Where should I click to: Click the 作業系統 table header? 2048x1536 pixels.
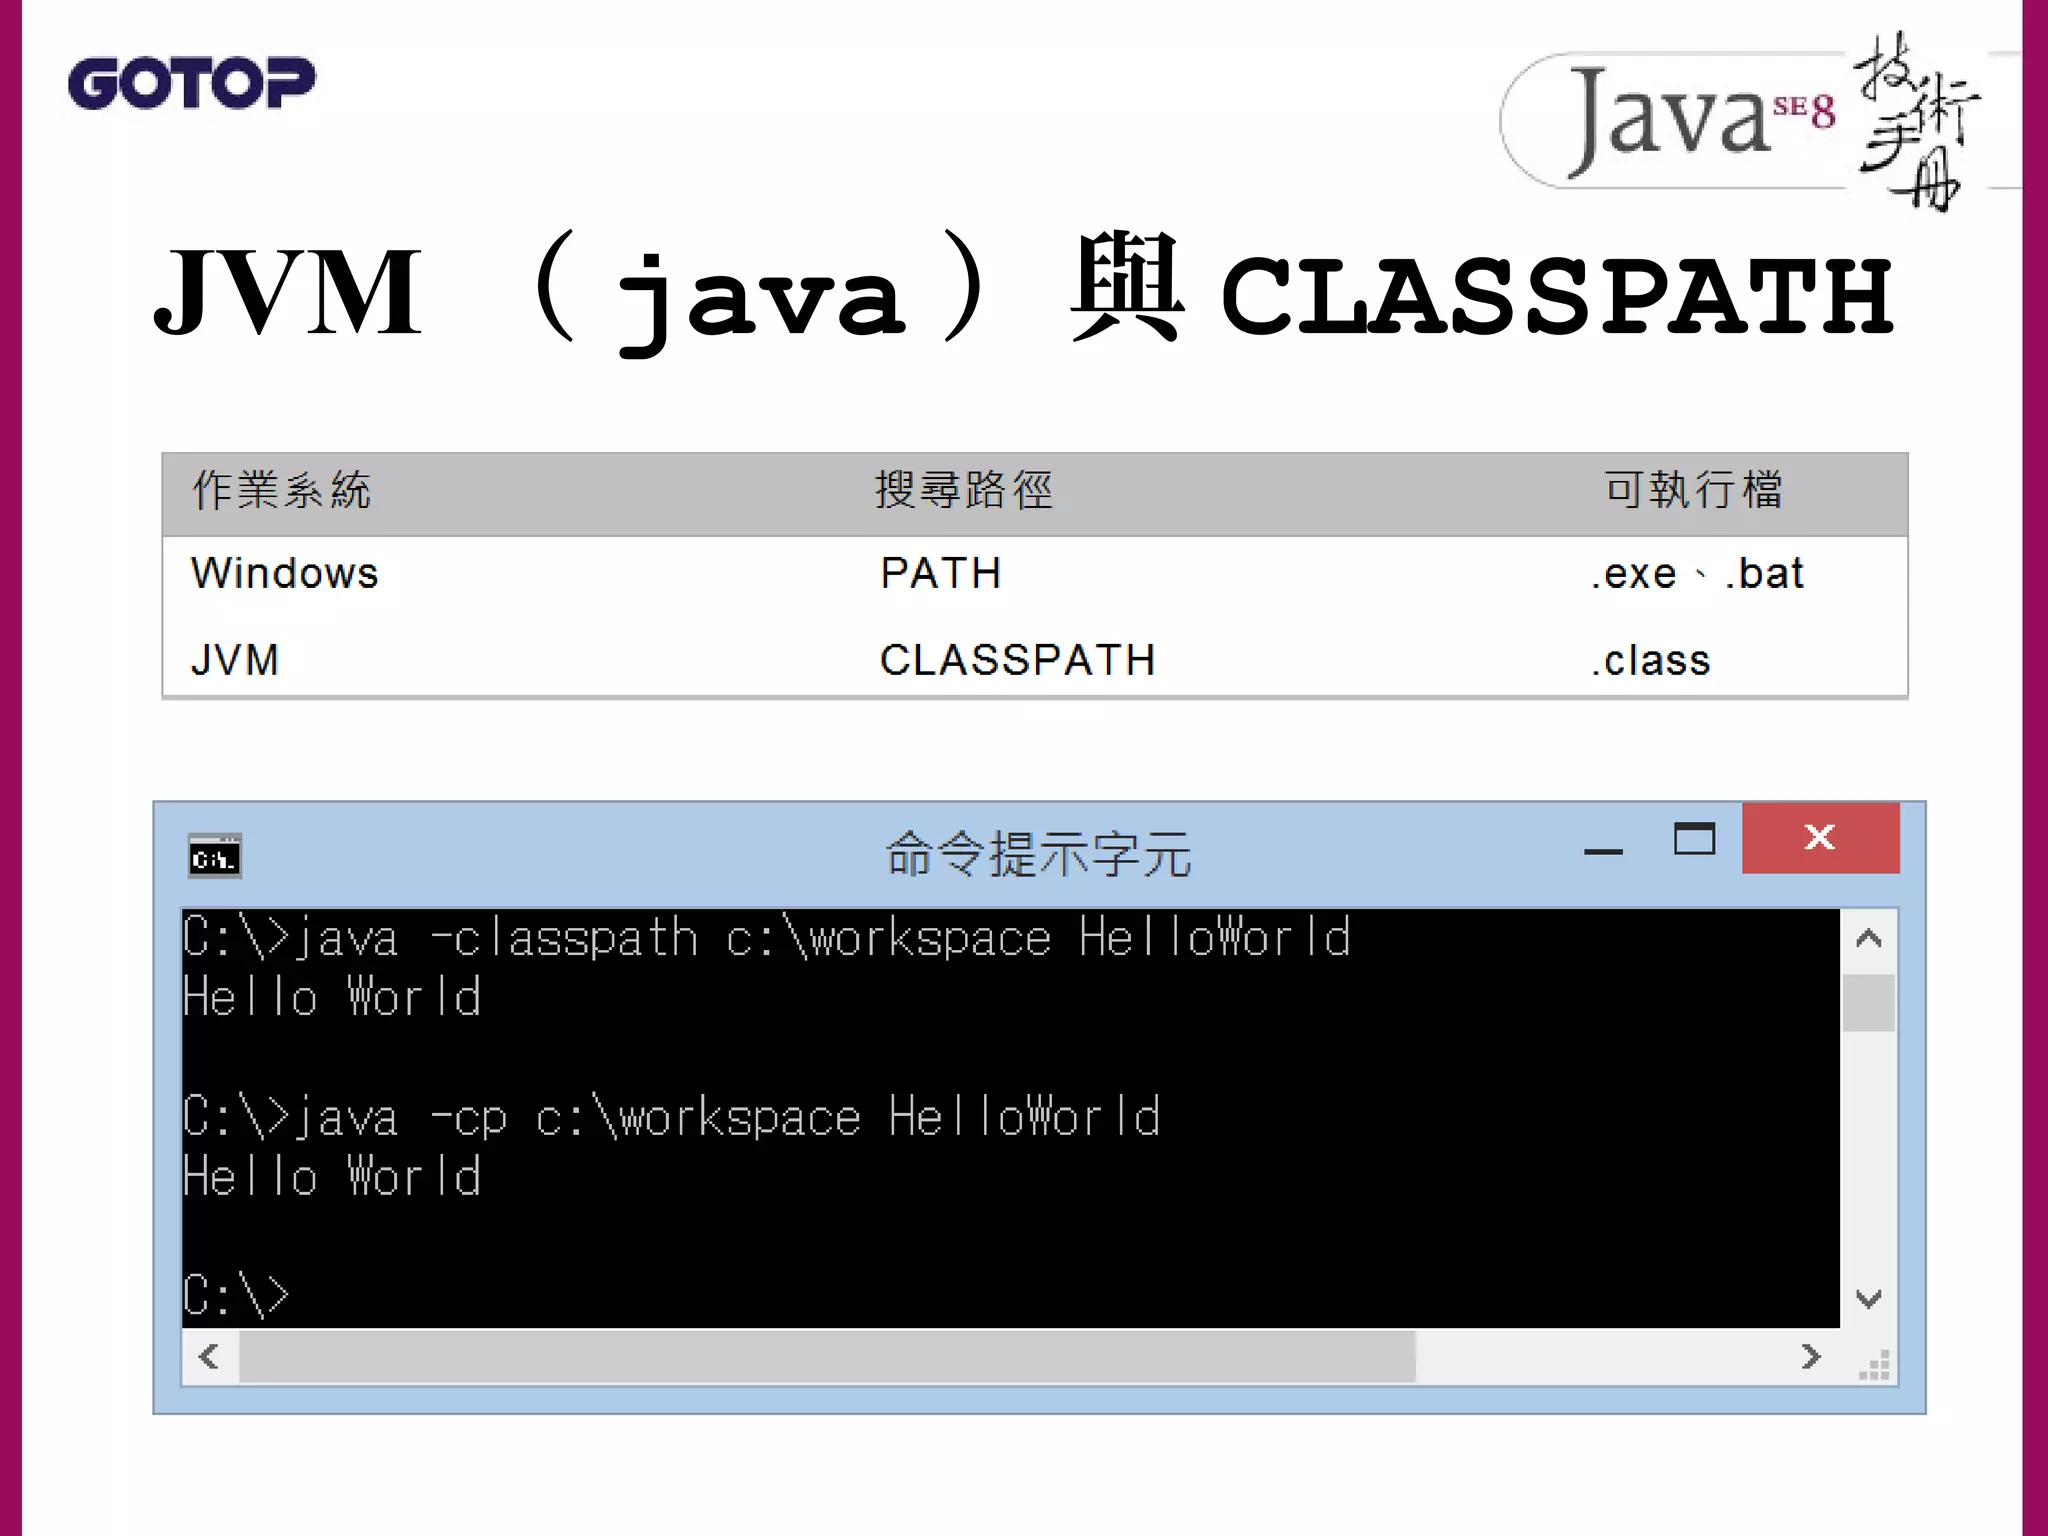[281, 491]
